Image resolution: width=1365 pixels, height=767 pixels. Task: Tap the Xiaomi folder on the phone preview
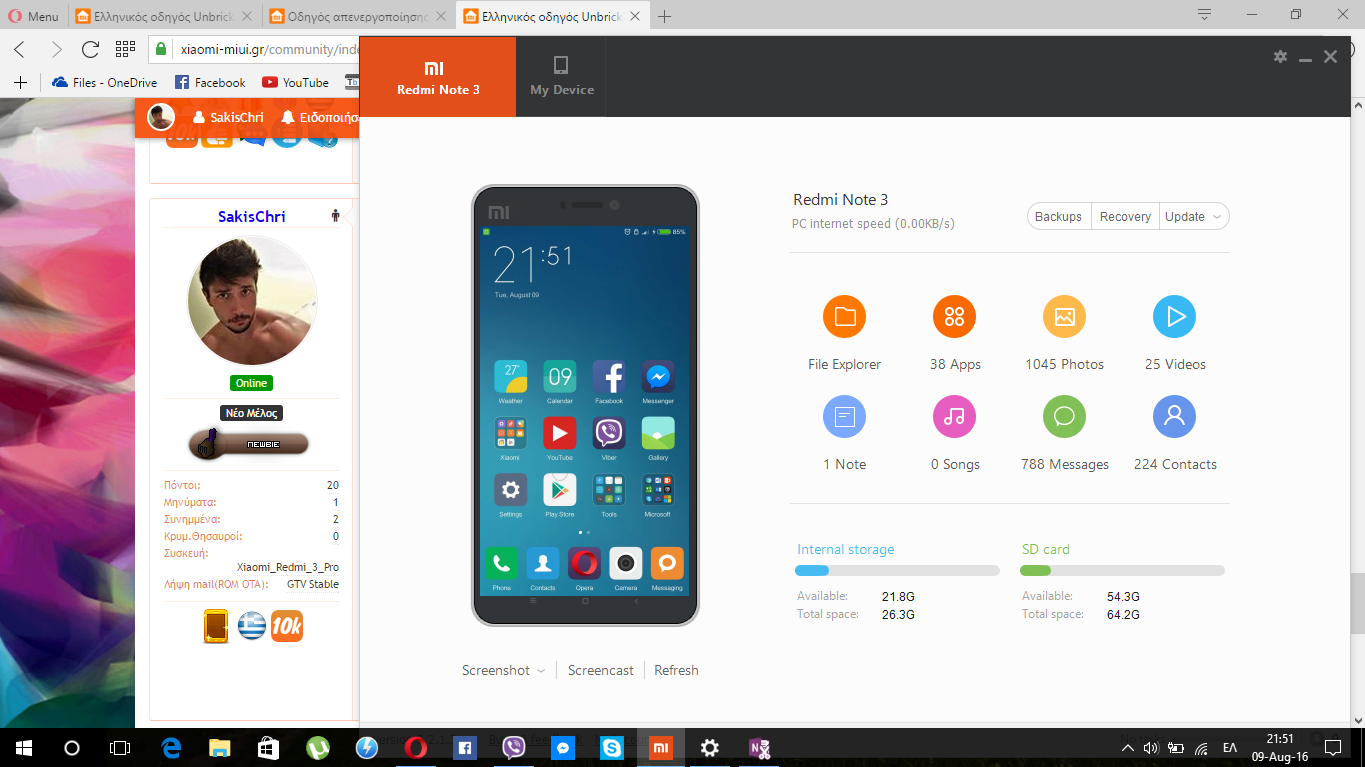point(510,433)
